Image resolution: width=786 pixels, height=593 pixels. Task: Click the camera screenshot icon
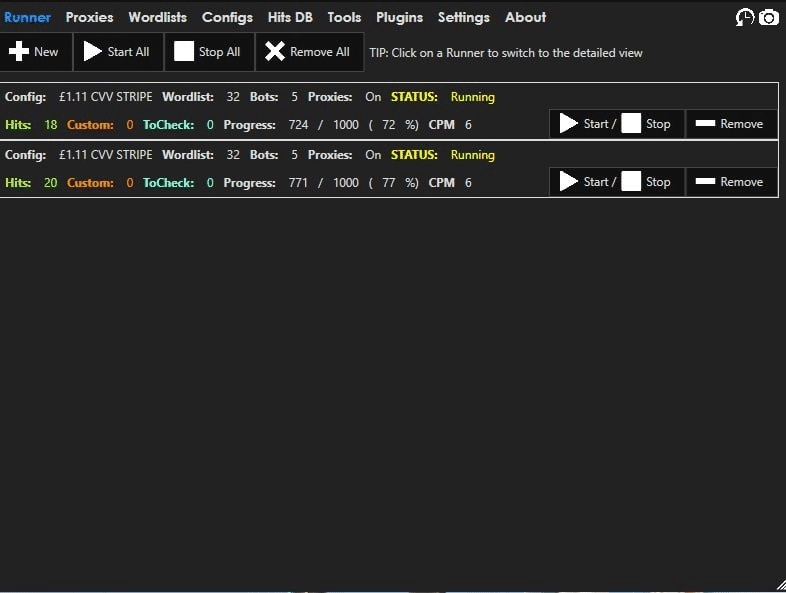[x=768, y=18]
